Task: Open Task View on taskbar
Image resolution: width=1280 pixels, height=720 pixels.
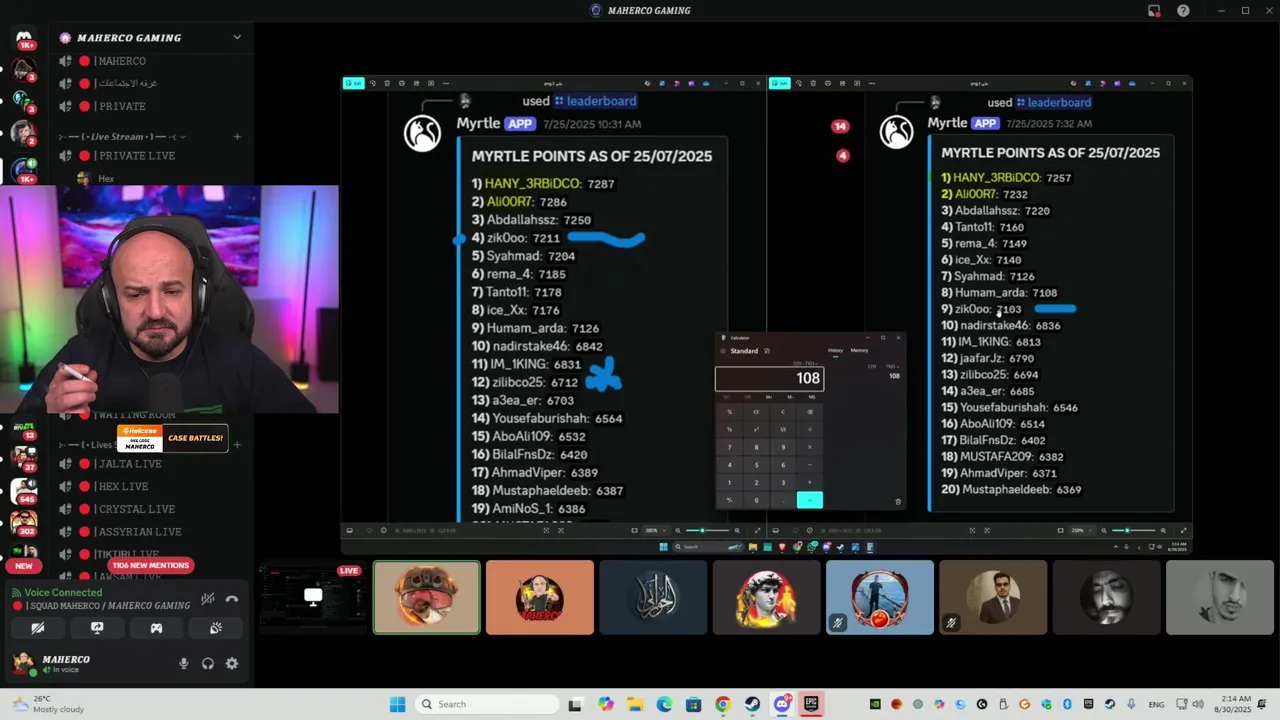Action: [x=575, y=704]
